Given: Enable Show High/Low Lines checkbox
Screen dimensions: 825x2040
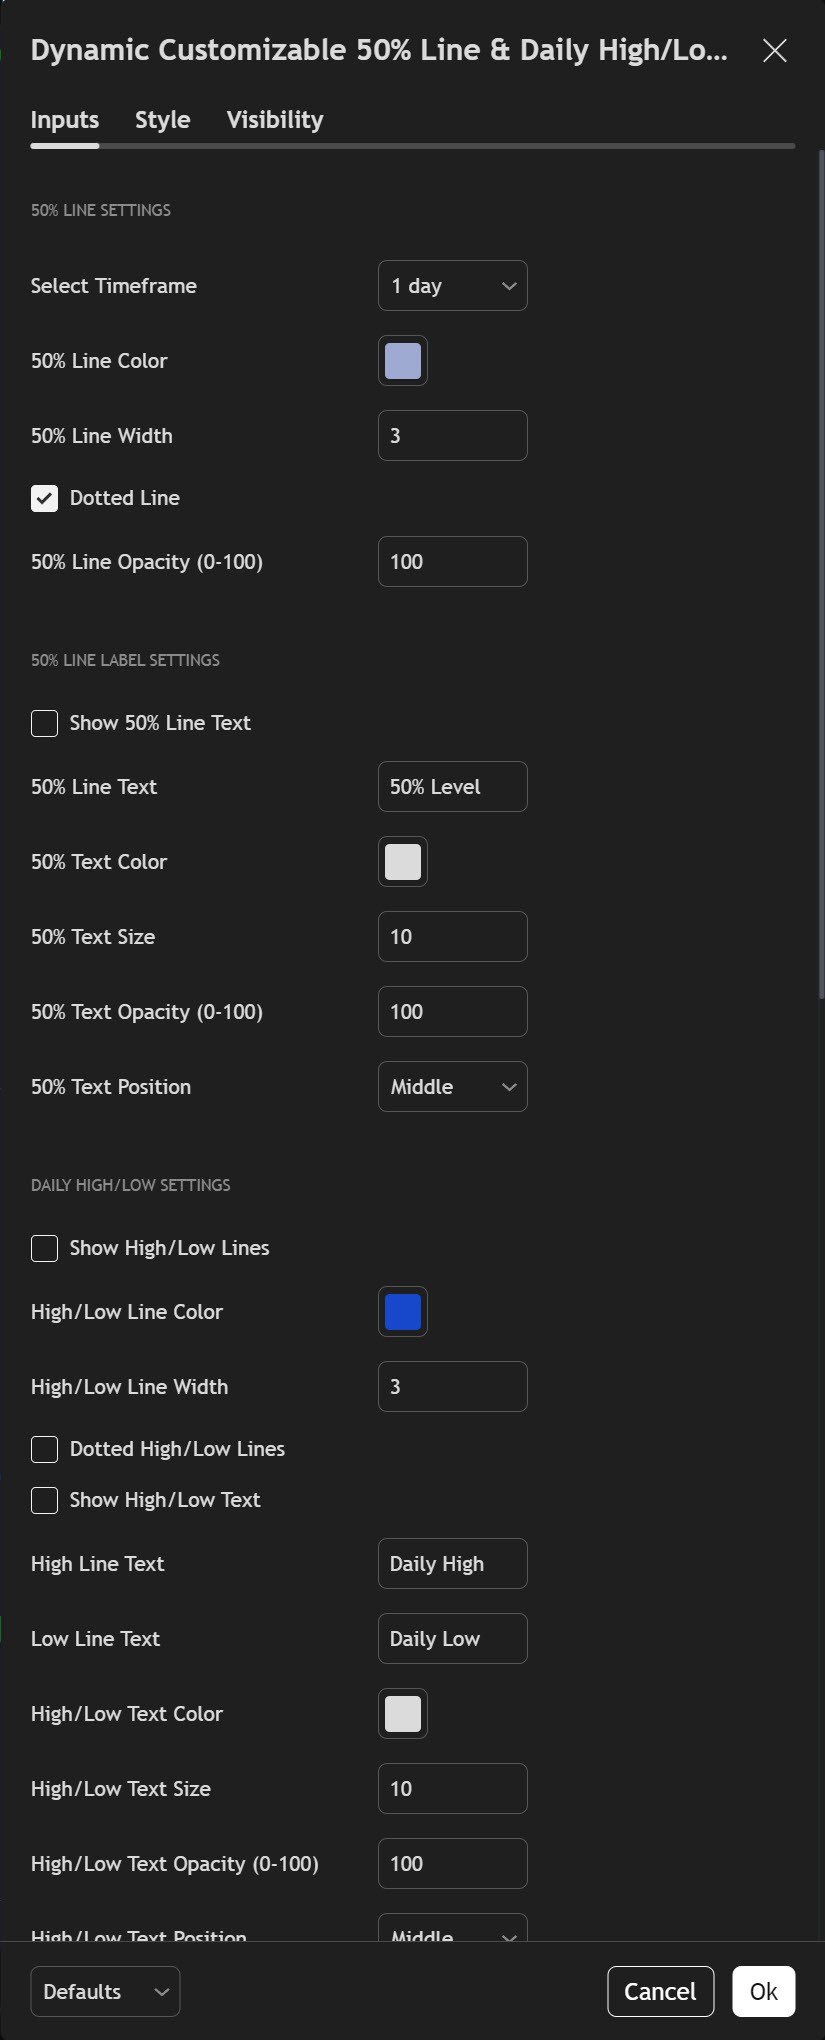Looking at the screenshot, I should pos(45,1248).
